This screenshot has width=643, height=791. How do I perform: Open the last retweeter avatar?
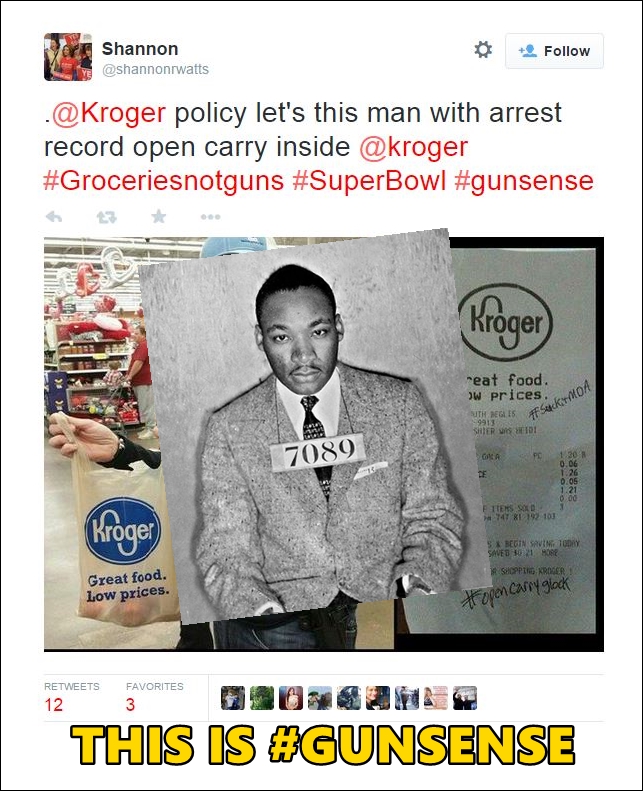[x=464, y=698]
